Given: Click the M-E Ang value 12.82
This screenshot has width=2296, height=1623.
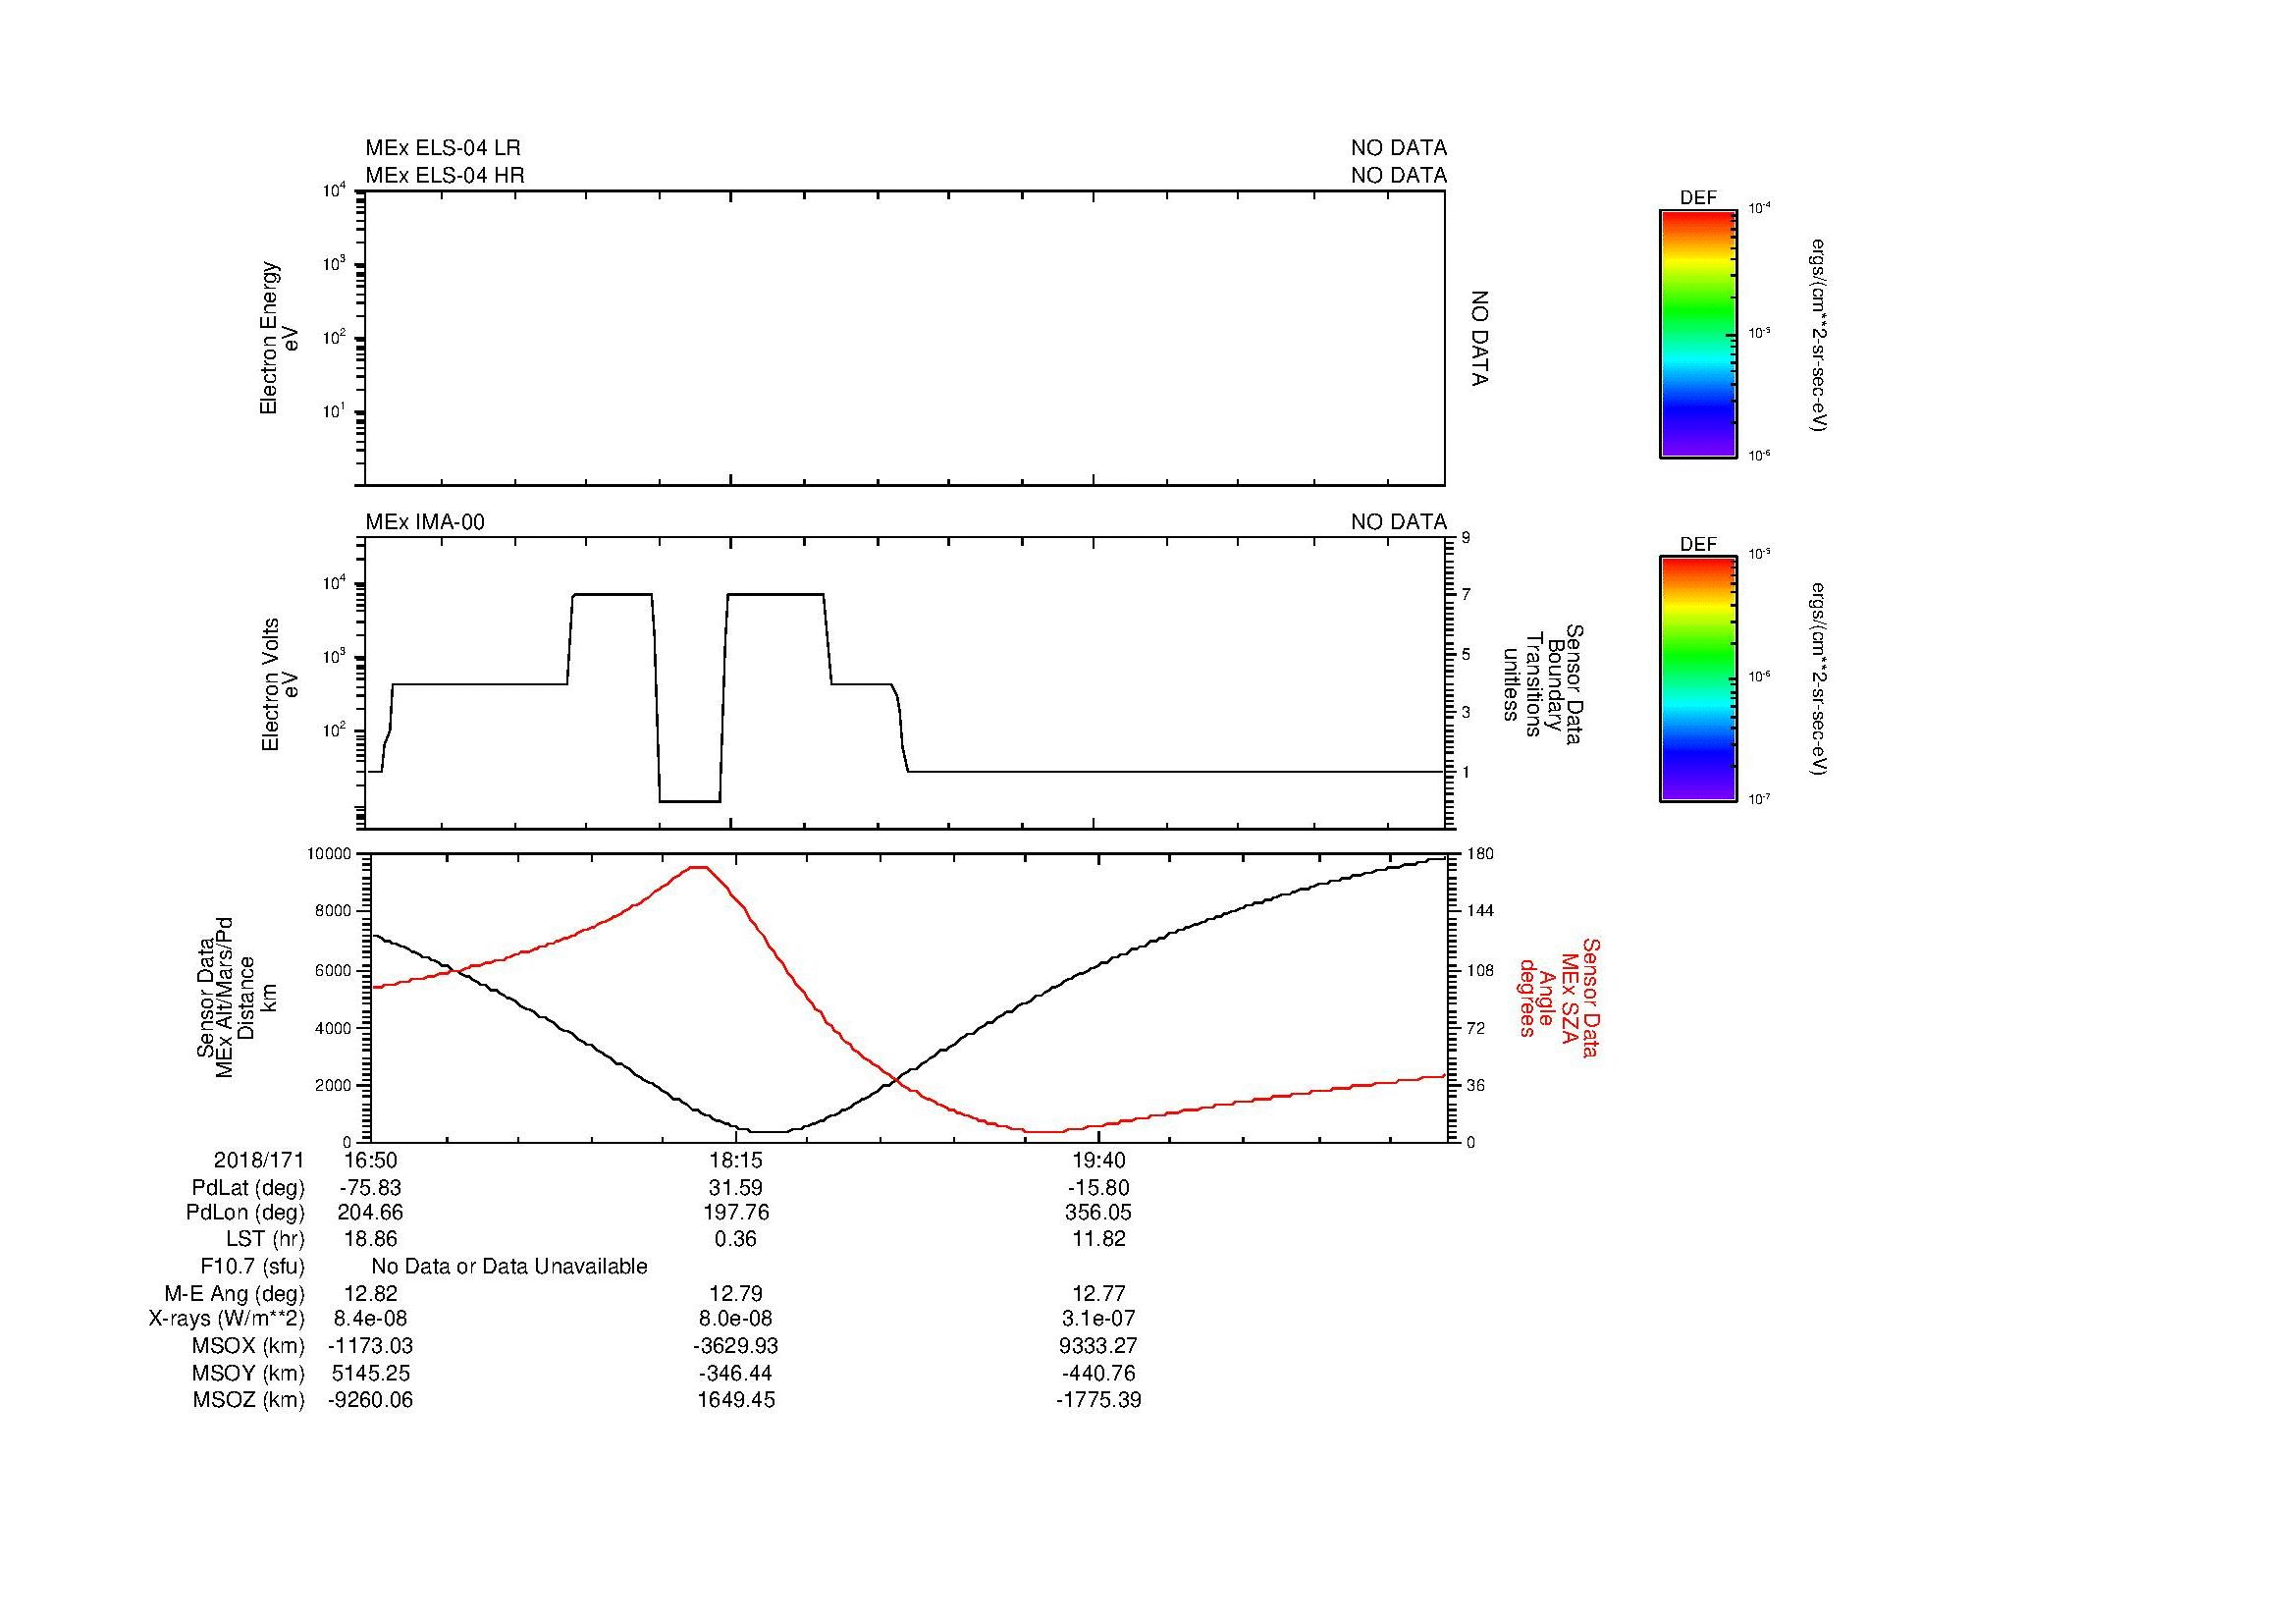Looking at the screenshot, I should click(x=371, y=1293).
